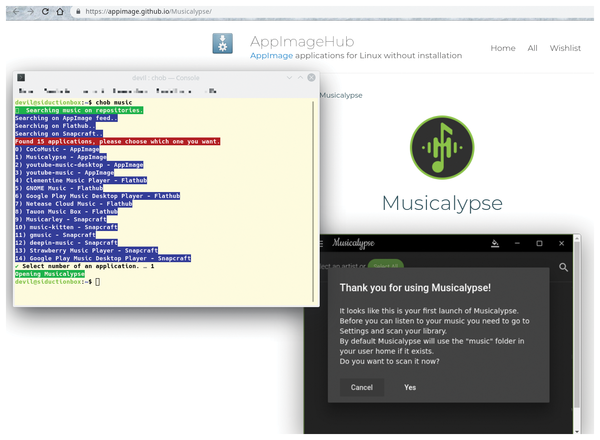Open the Home navigation link
Image resolution: width=600 pixels, height=440 pixels.
(x=503, y=48)
